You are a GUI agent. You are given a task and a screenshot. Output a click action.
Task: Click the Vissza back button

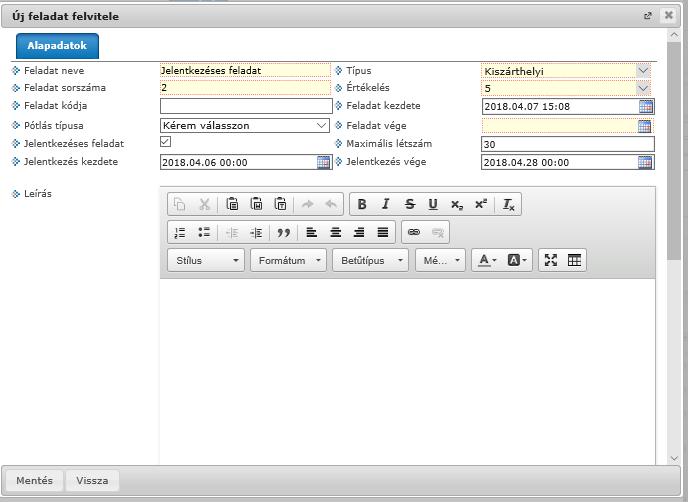92,480
